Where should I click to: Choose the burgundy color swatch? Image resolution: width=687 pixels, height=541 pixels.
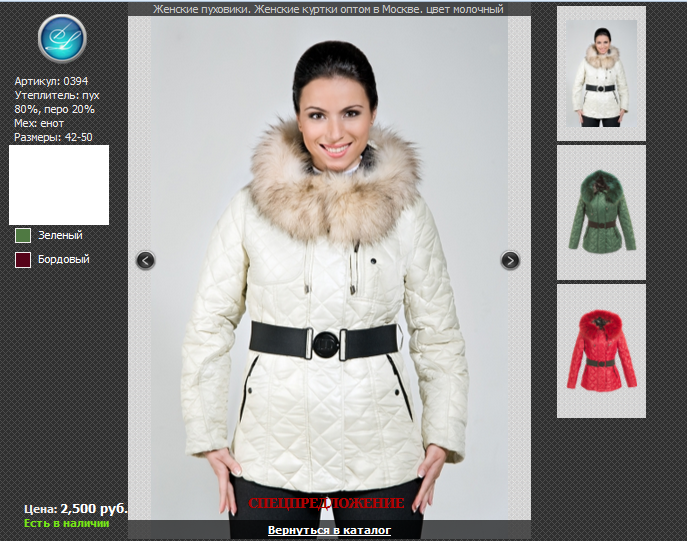point(23,260)
